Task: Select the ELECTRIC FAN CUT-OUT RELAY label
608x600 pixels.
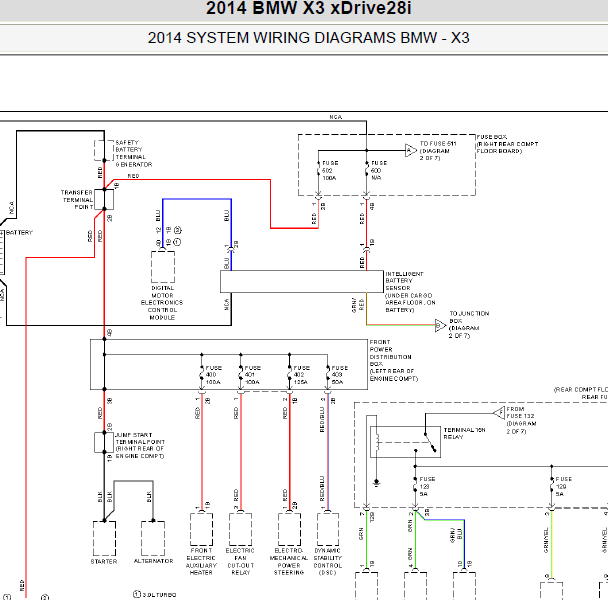Action: [240, 561]
